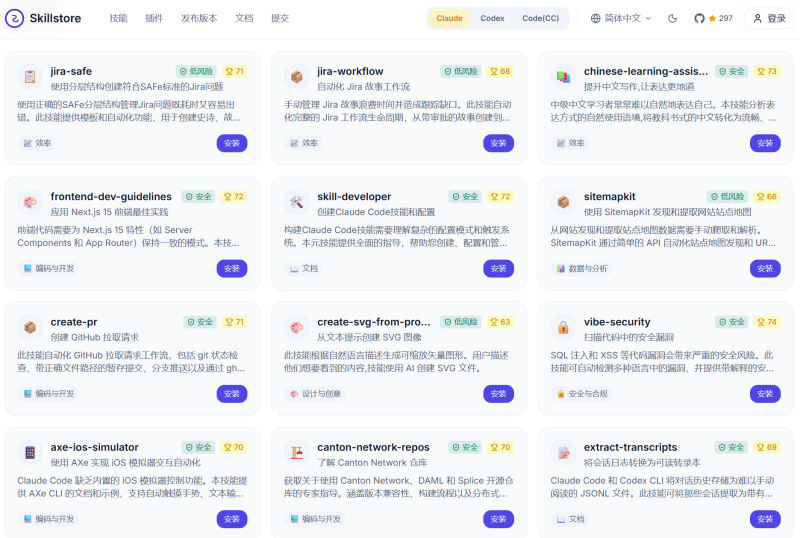Click the subtitle 创建 GitHub 拉取请求
Image resolution: width=800 pixels, height=538 pixels.
[x=94, y=337]
